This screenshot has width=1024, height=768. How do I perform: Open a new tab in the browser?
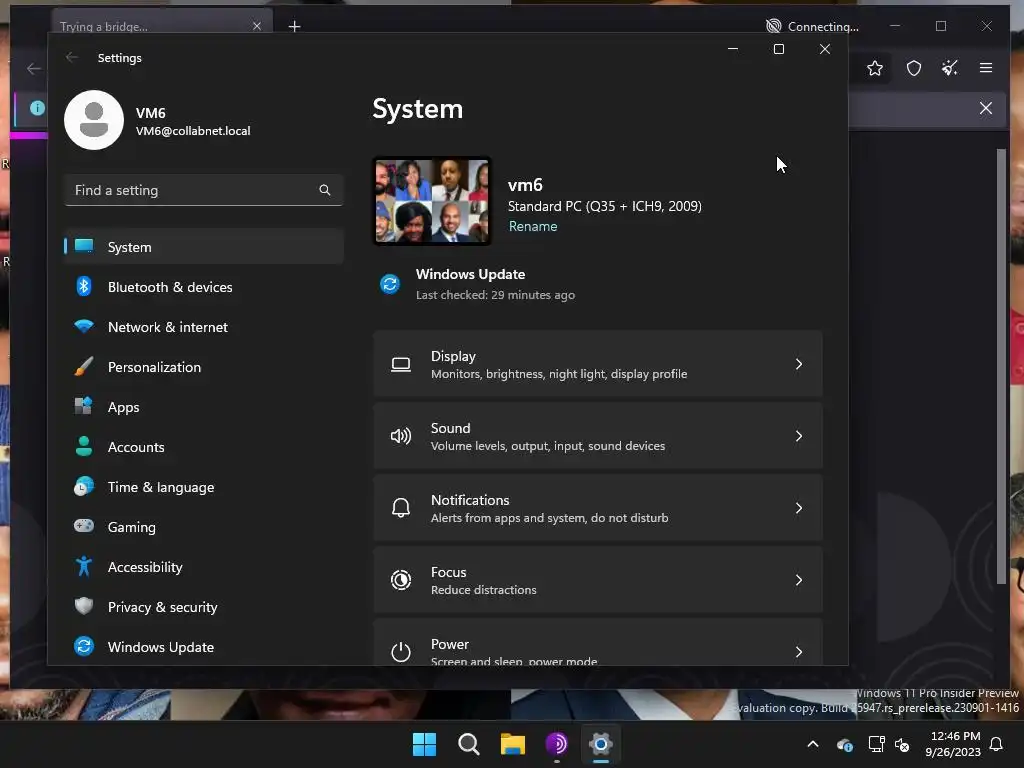pos(295,26)
